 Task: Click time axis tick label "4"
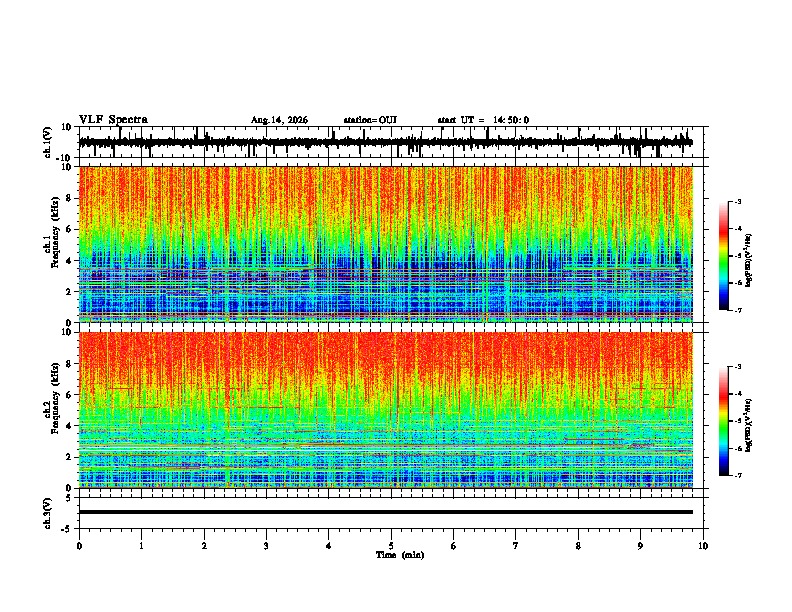(x=329, y=546)
